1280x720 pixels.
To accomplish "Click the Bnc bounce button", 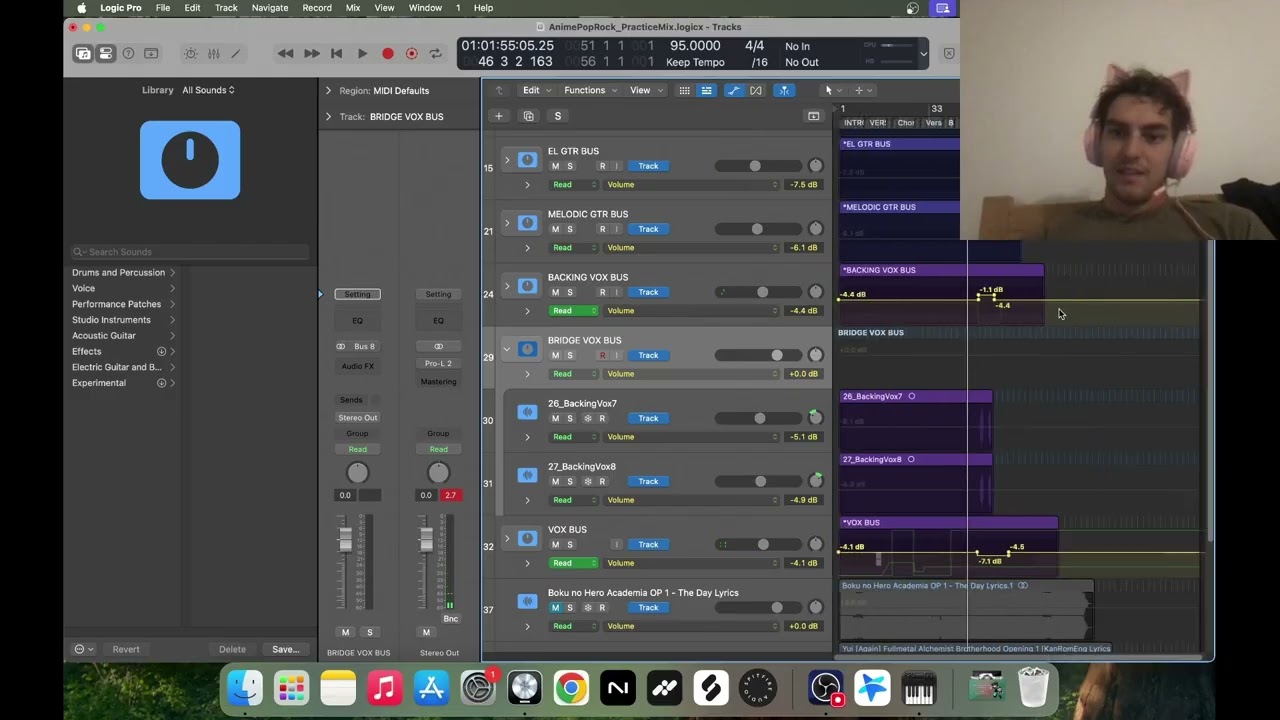I will pos(451,619).
